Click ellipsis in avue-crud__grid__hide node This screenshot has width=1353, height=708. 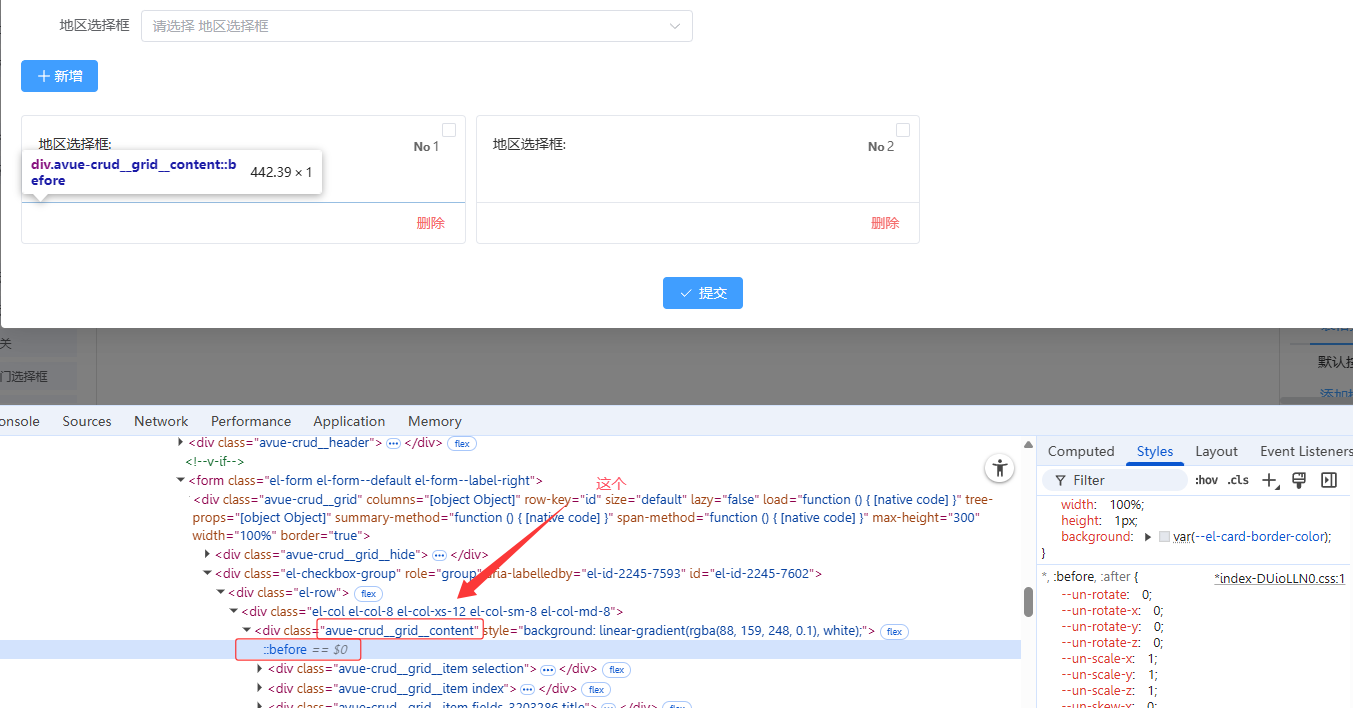coord(439,555)
